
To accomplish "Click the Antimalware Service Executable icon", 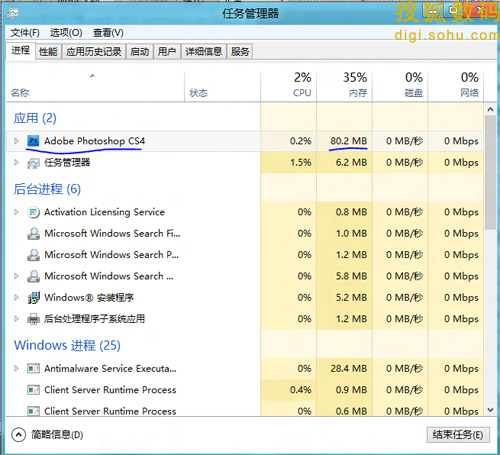I will tap(33, 368).
